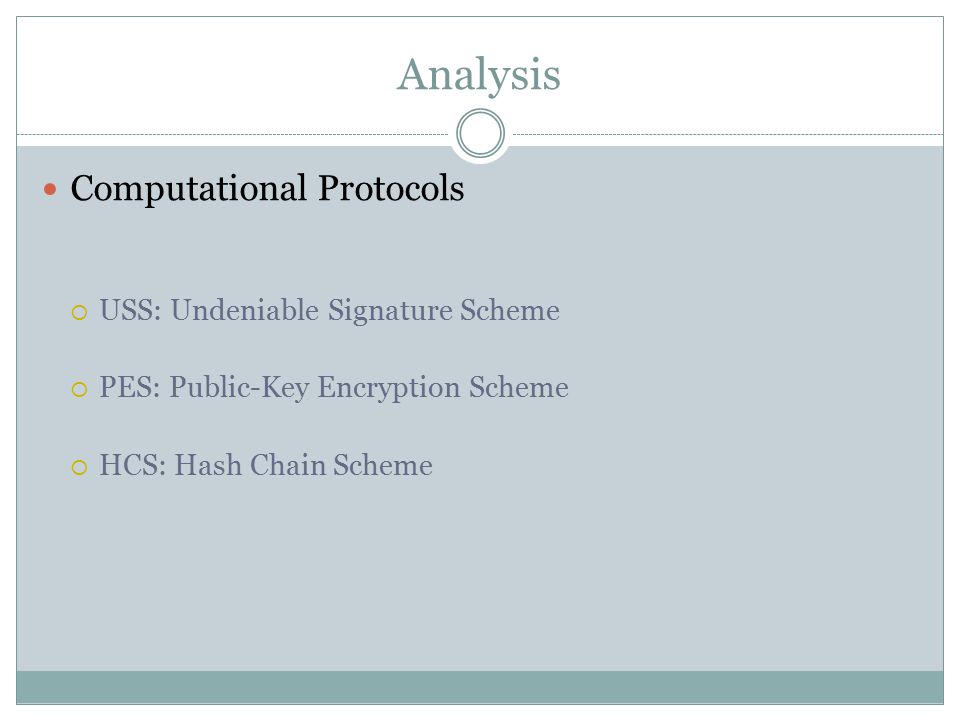Click the slide title Analysis
This screenshot has width=960, height=720.
[479, 75]
